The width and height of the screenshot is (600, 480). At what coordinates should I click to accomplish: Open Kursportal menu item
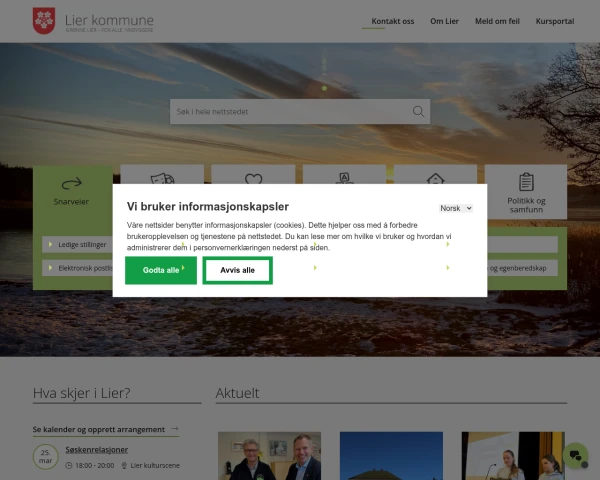[555, 21]
